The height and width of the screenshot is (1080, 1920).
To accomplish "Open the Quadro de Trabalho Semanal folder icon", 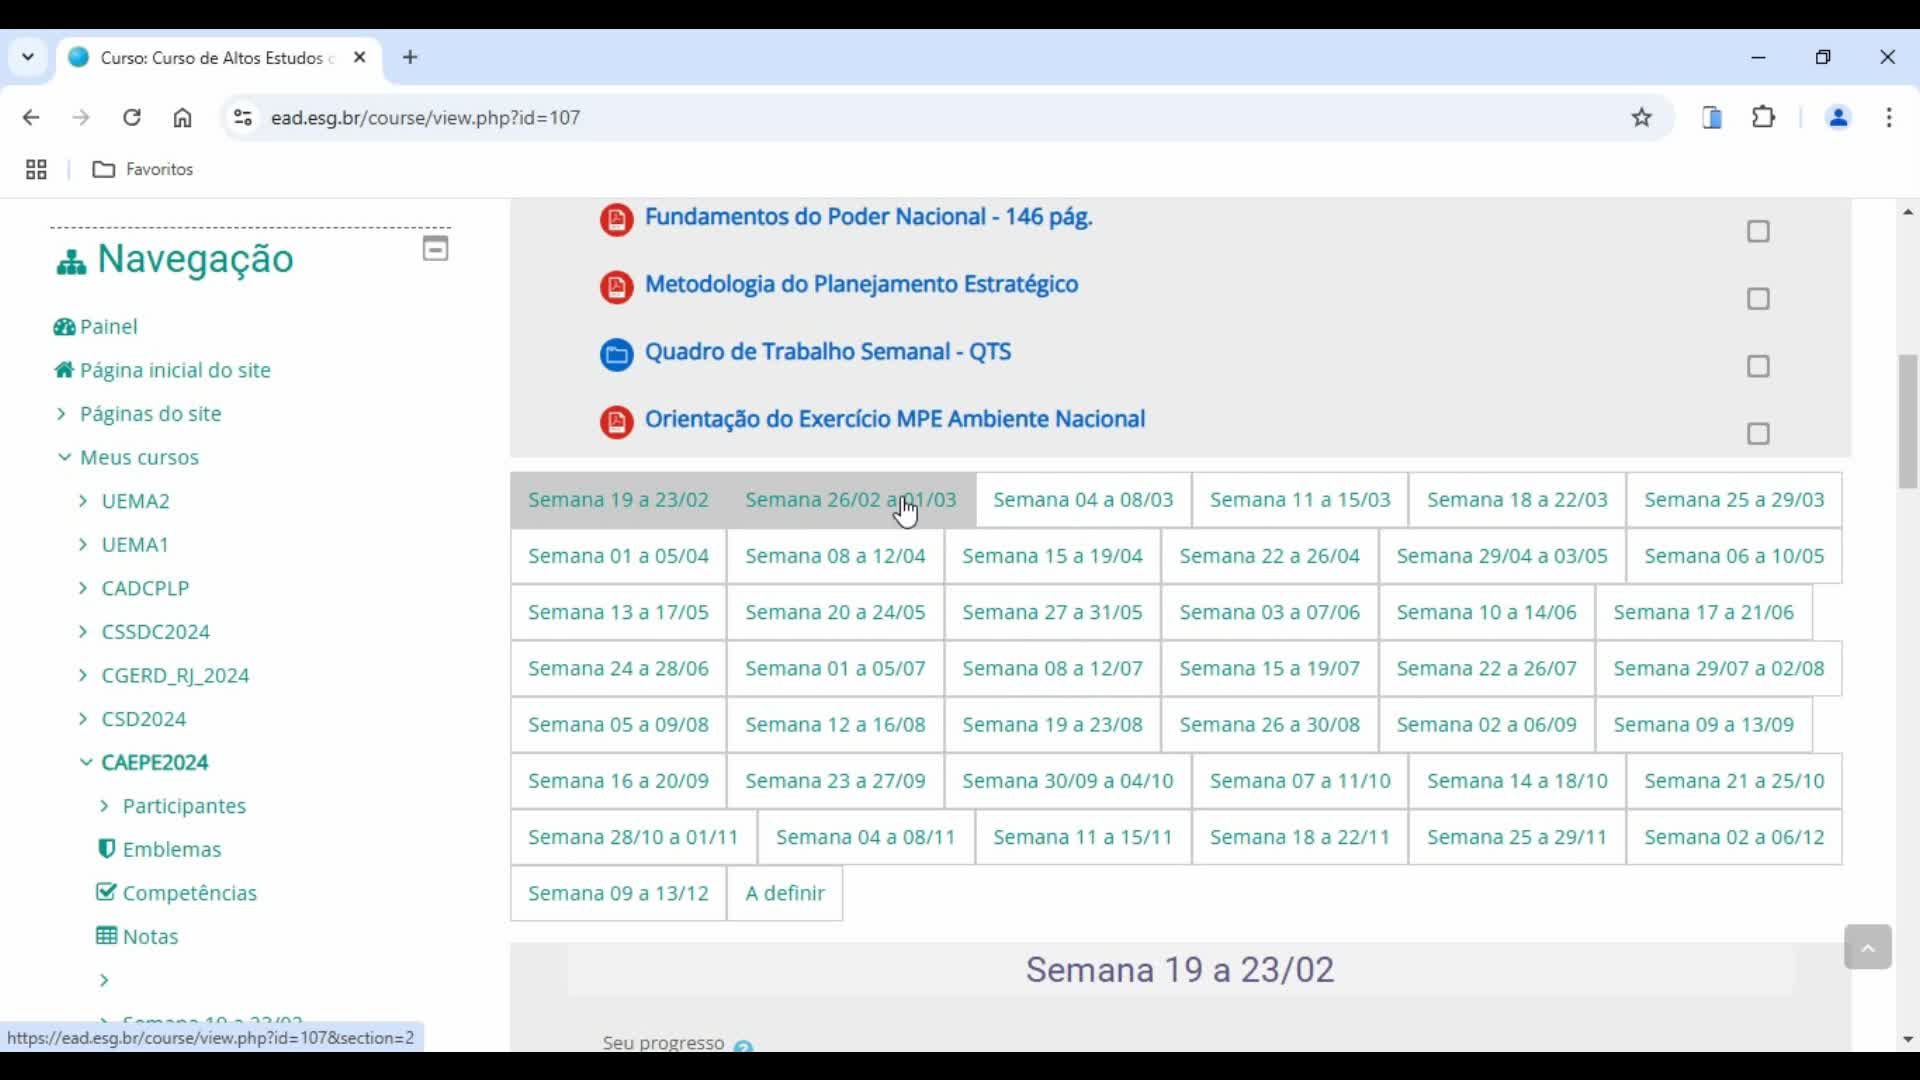I will click(x=616, y=354).
